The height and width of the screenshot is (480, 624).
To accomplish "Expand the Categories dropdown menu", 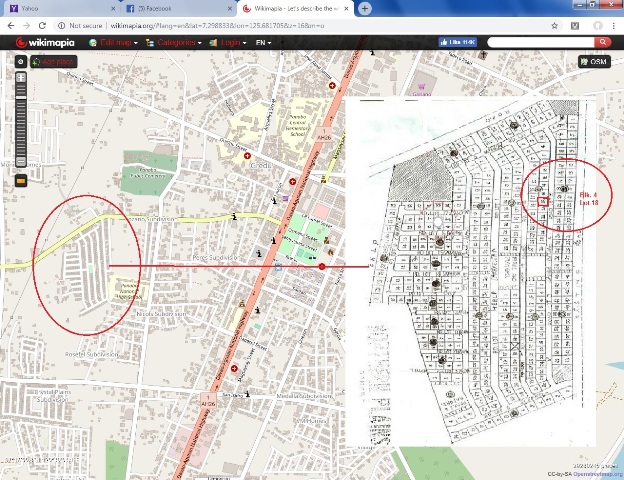I will click(x=174, y=43).
